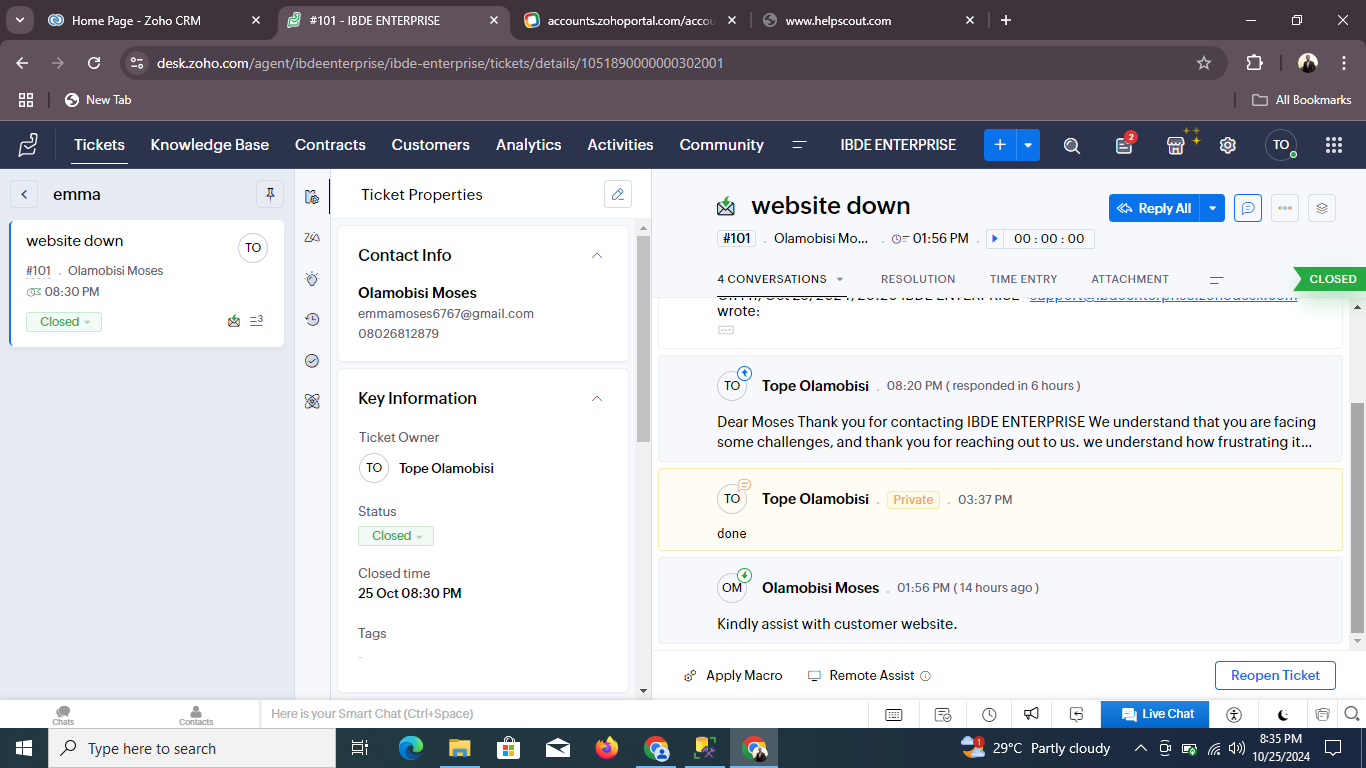Open the atom-shaped sidebar icon
The width and height of the screenshot is (1366, 768).
pos(312,401)
